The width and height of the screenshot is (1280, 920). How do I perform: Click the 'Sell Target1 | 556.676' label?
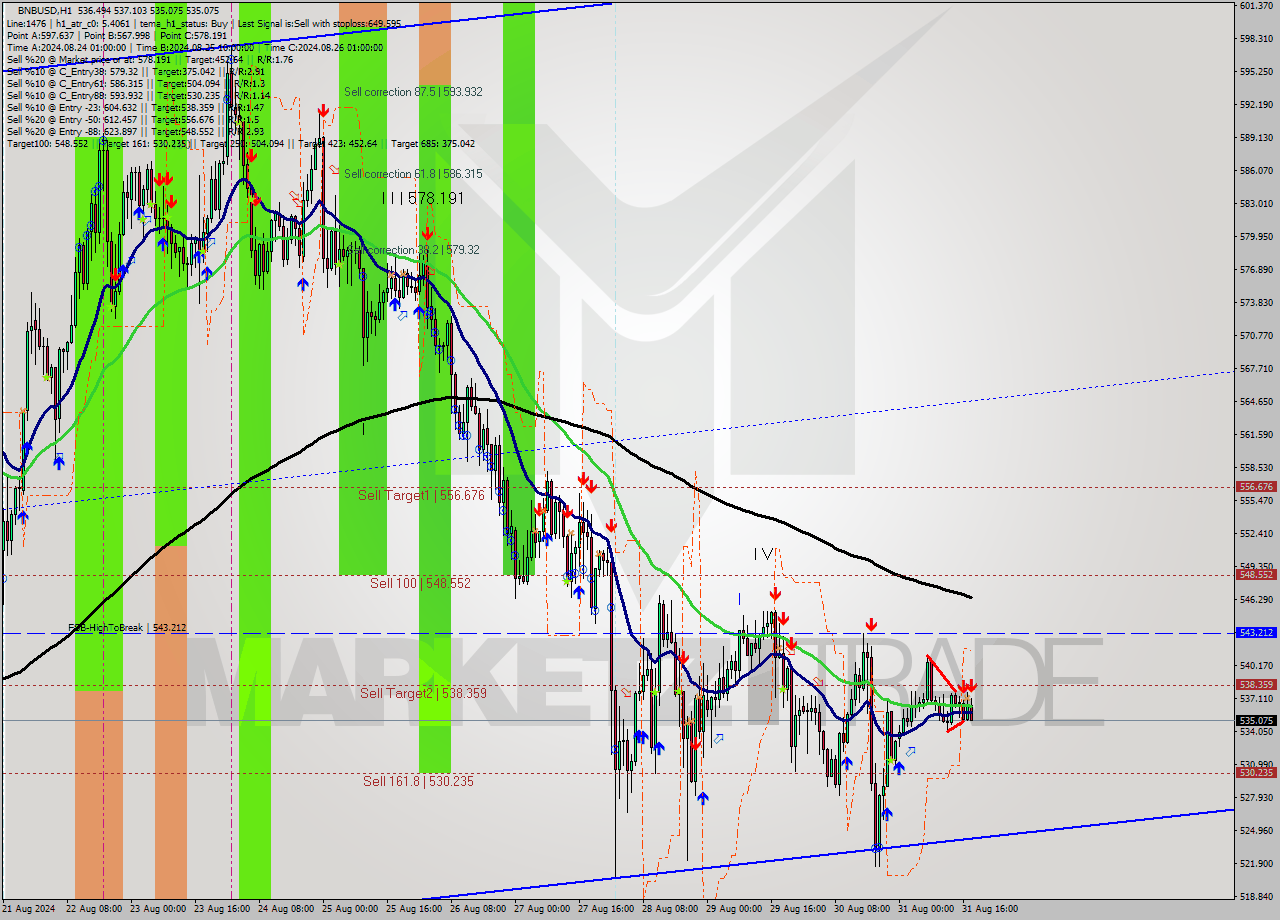click(421, 495)
